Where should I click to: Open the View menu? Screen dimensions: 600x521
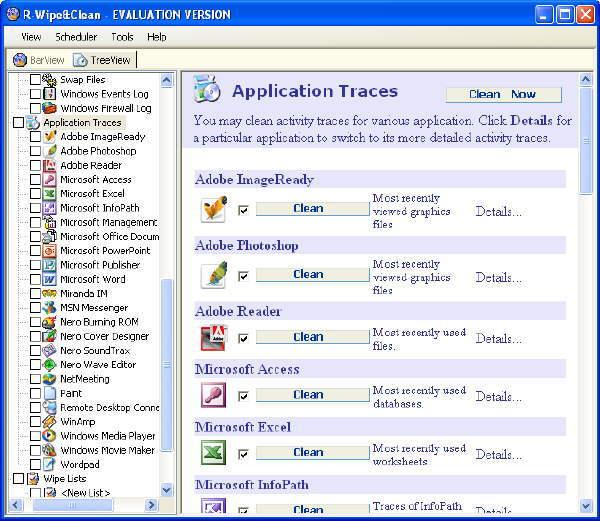click(x=31, y=37)
